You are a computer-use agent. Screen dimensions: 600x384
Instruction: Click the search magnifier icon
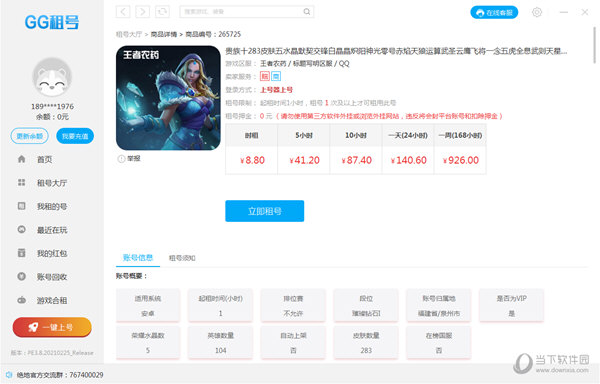(x=307, y=12)
